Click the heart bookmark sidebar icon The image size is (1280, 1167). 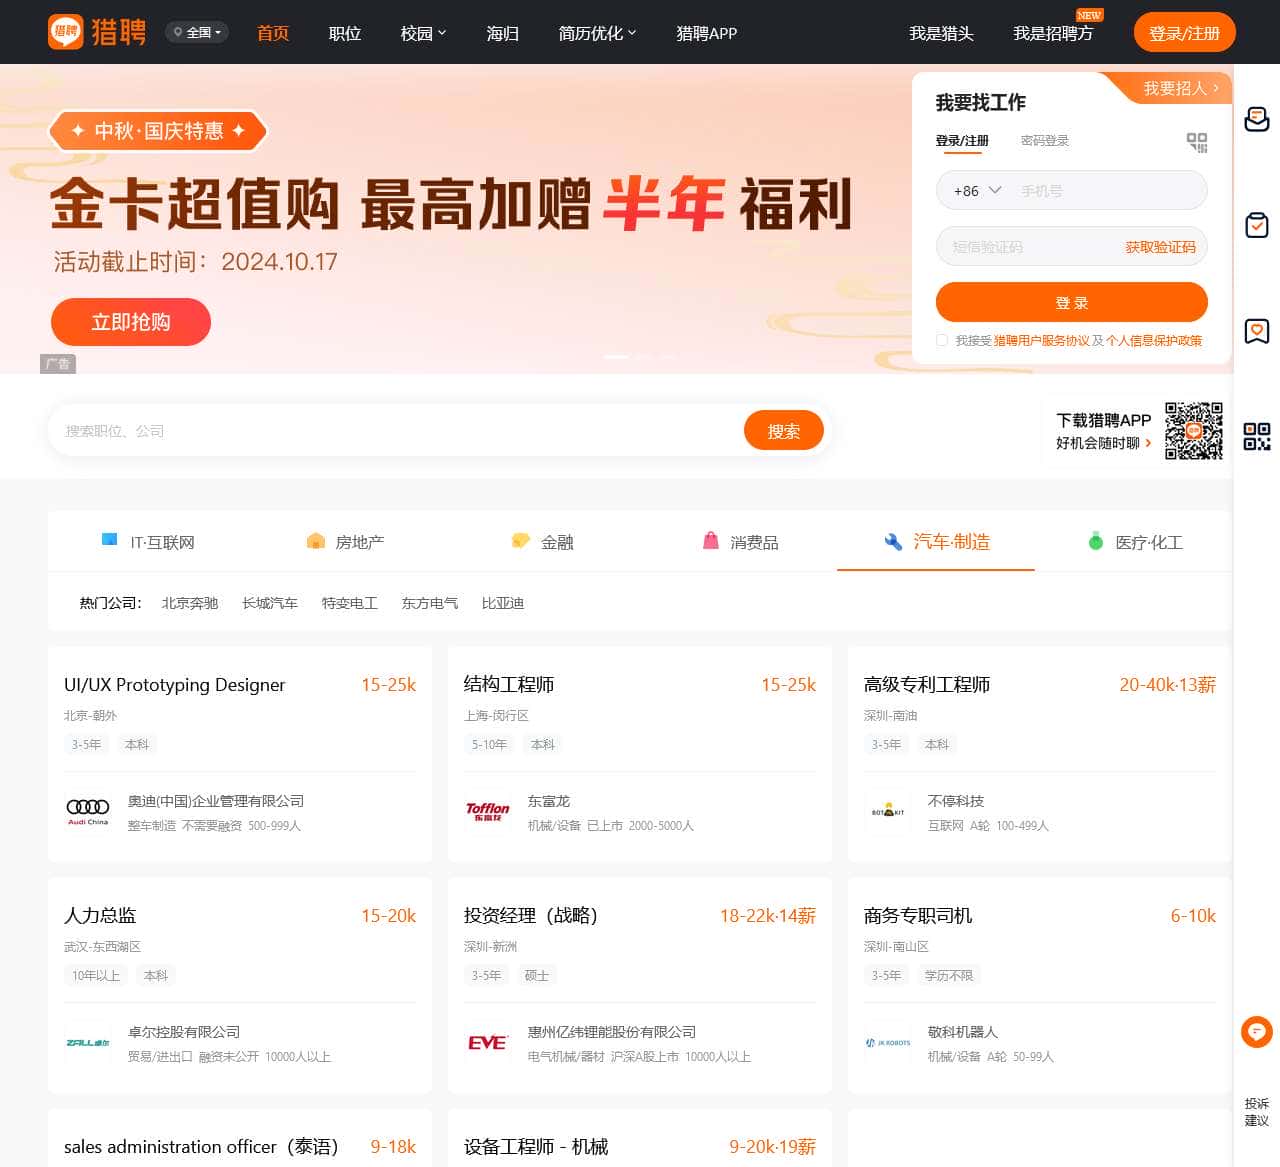pyautogui.click(x=1257, y=331)
